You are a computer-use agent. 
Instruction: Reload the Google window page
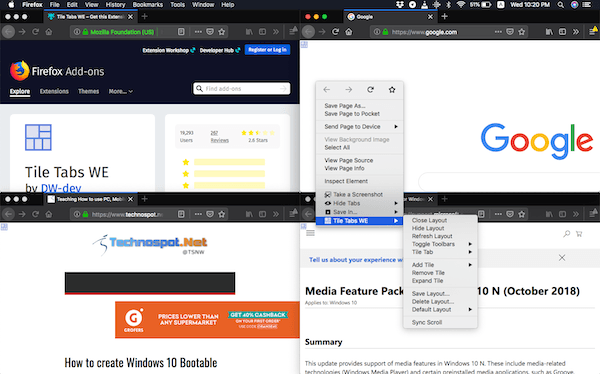[335, 32]
